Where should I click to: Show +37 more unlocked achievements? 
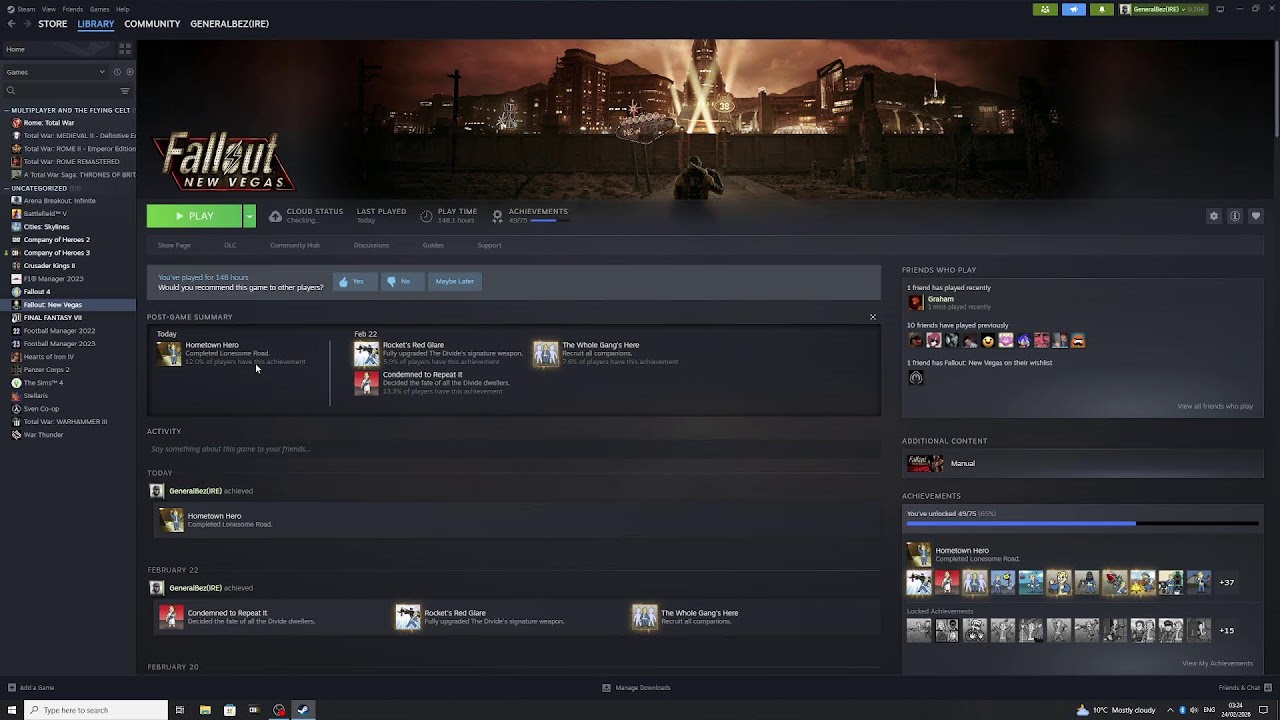tap(1226, 582)
